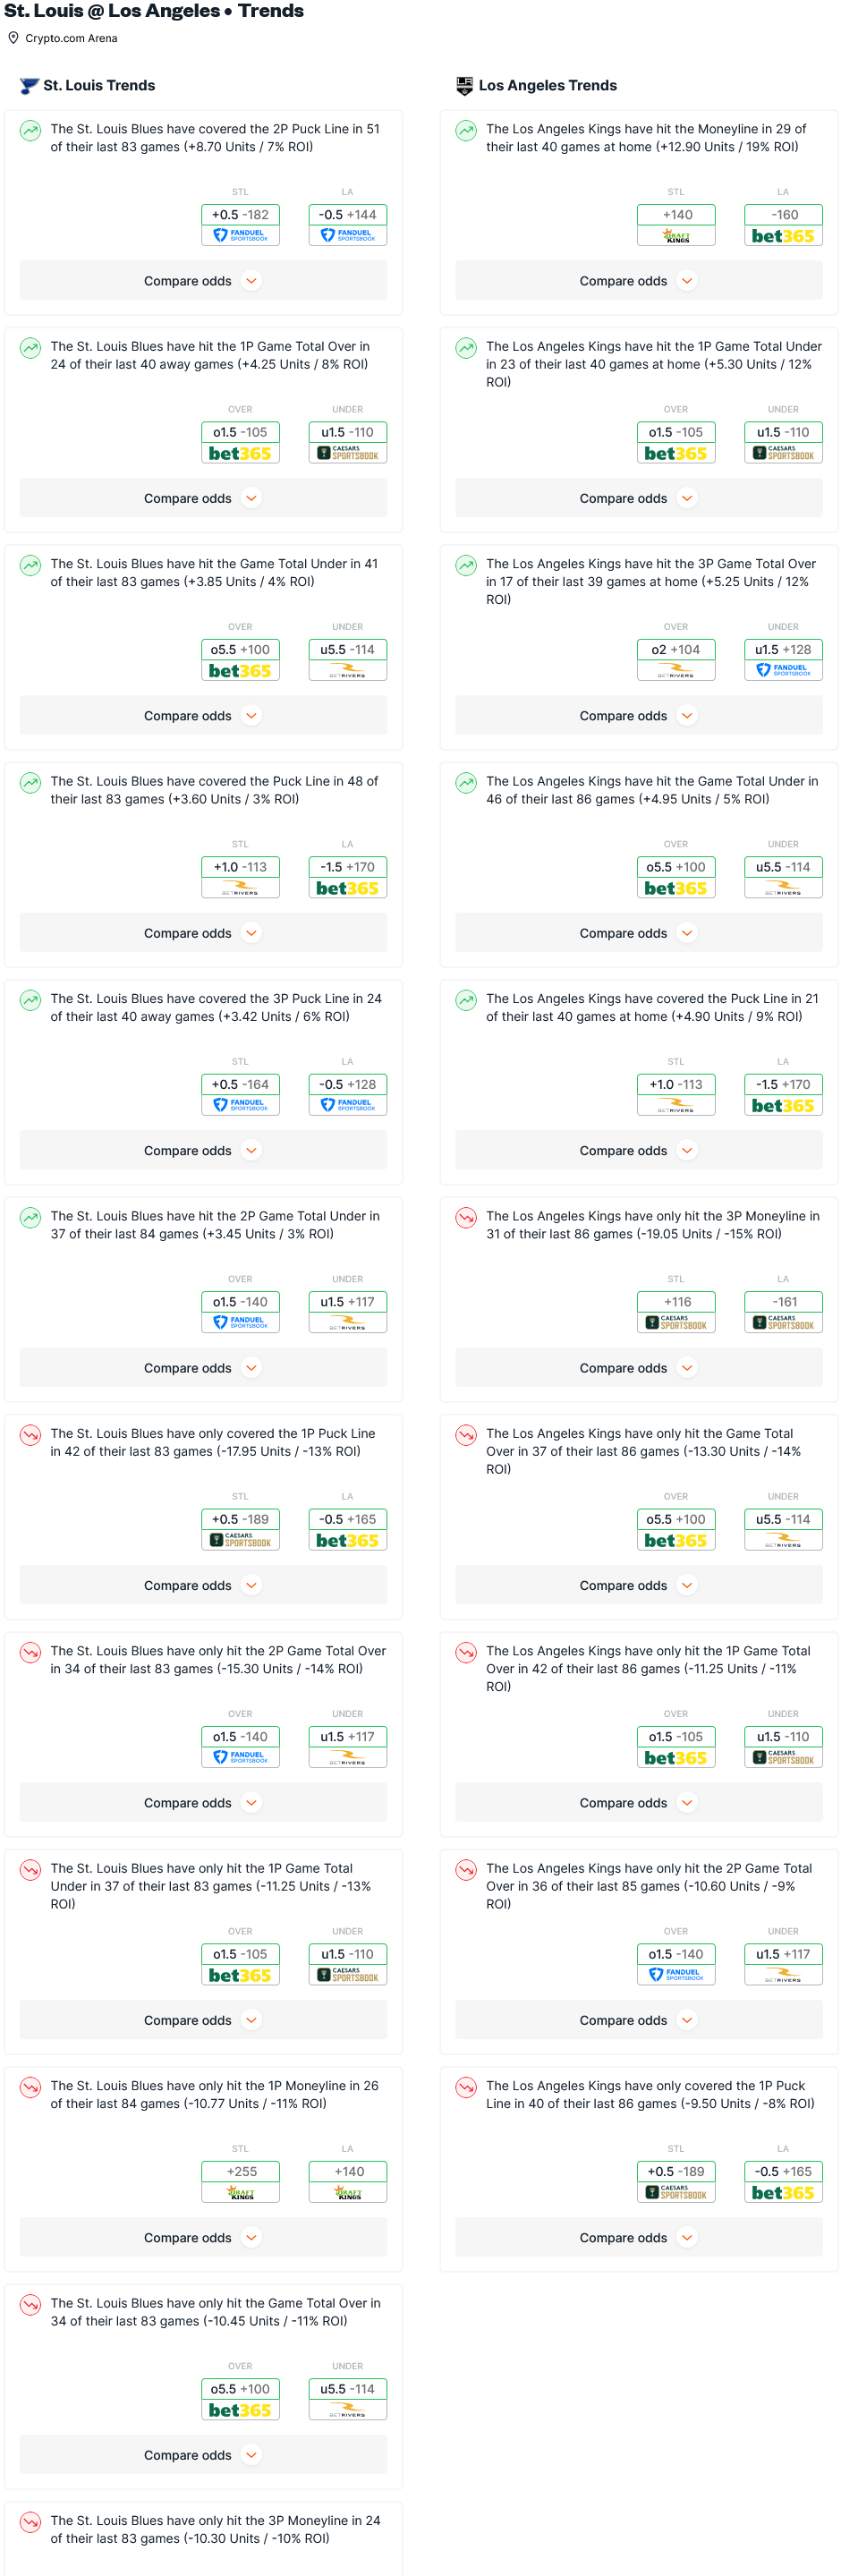Select the -0.5 +144 LA puck line odds
841x2576 pixels.
click(347, 215)
